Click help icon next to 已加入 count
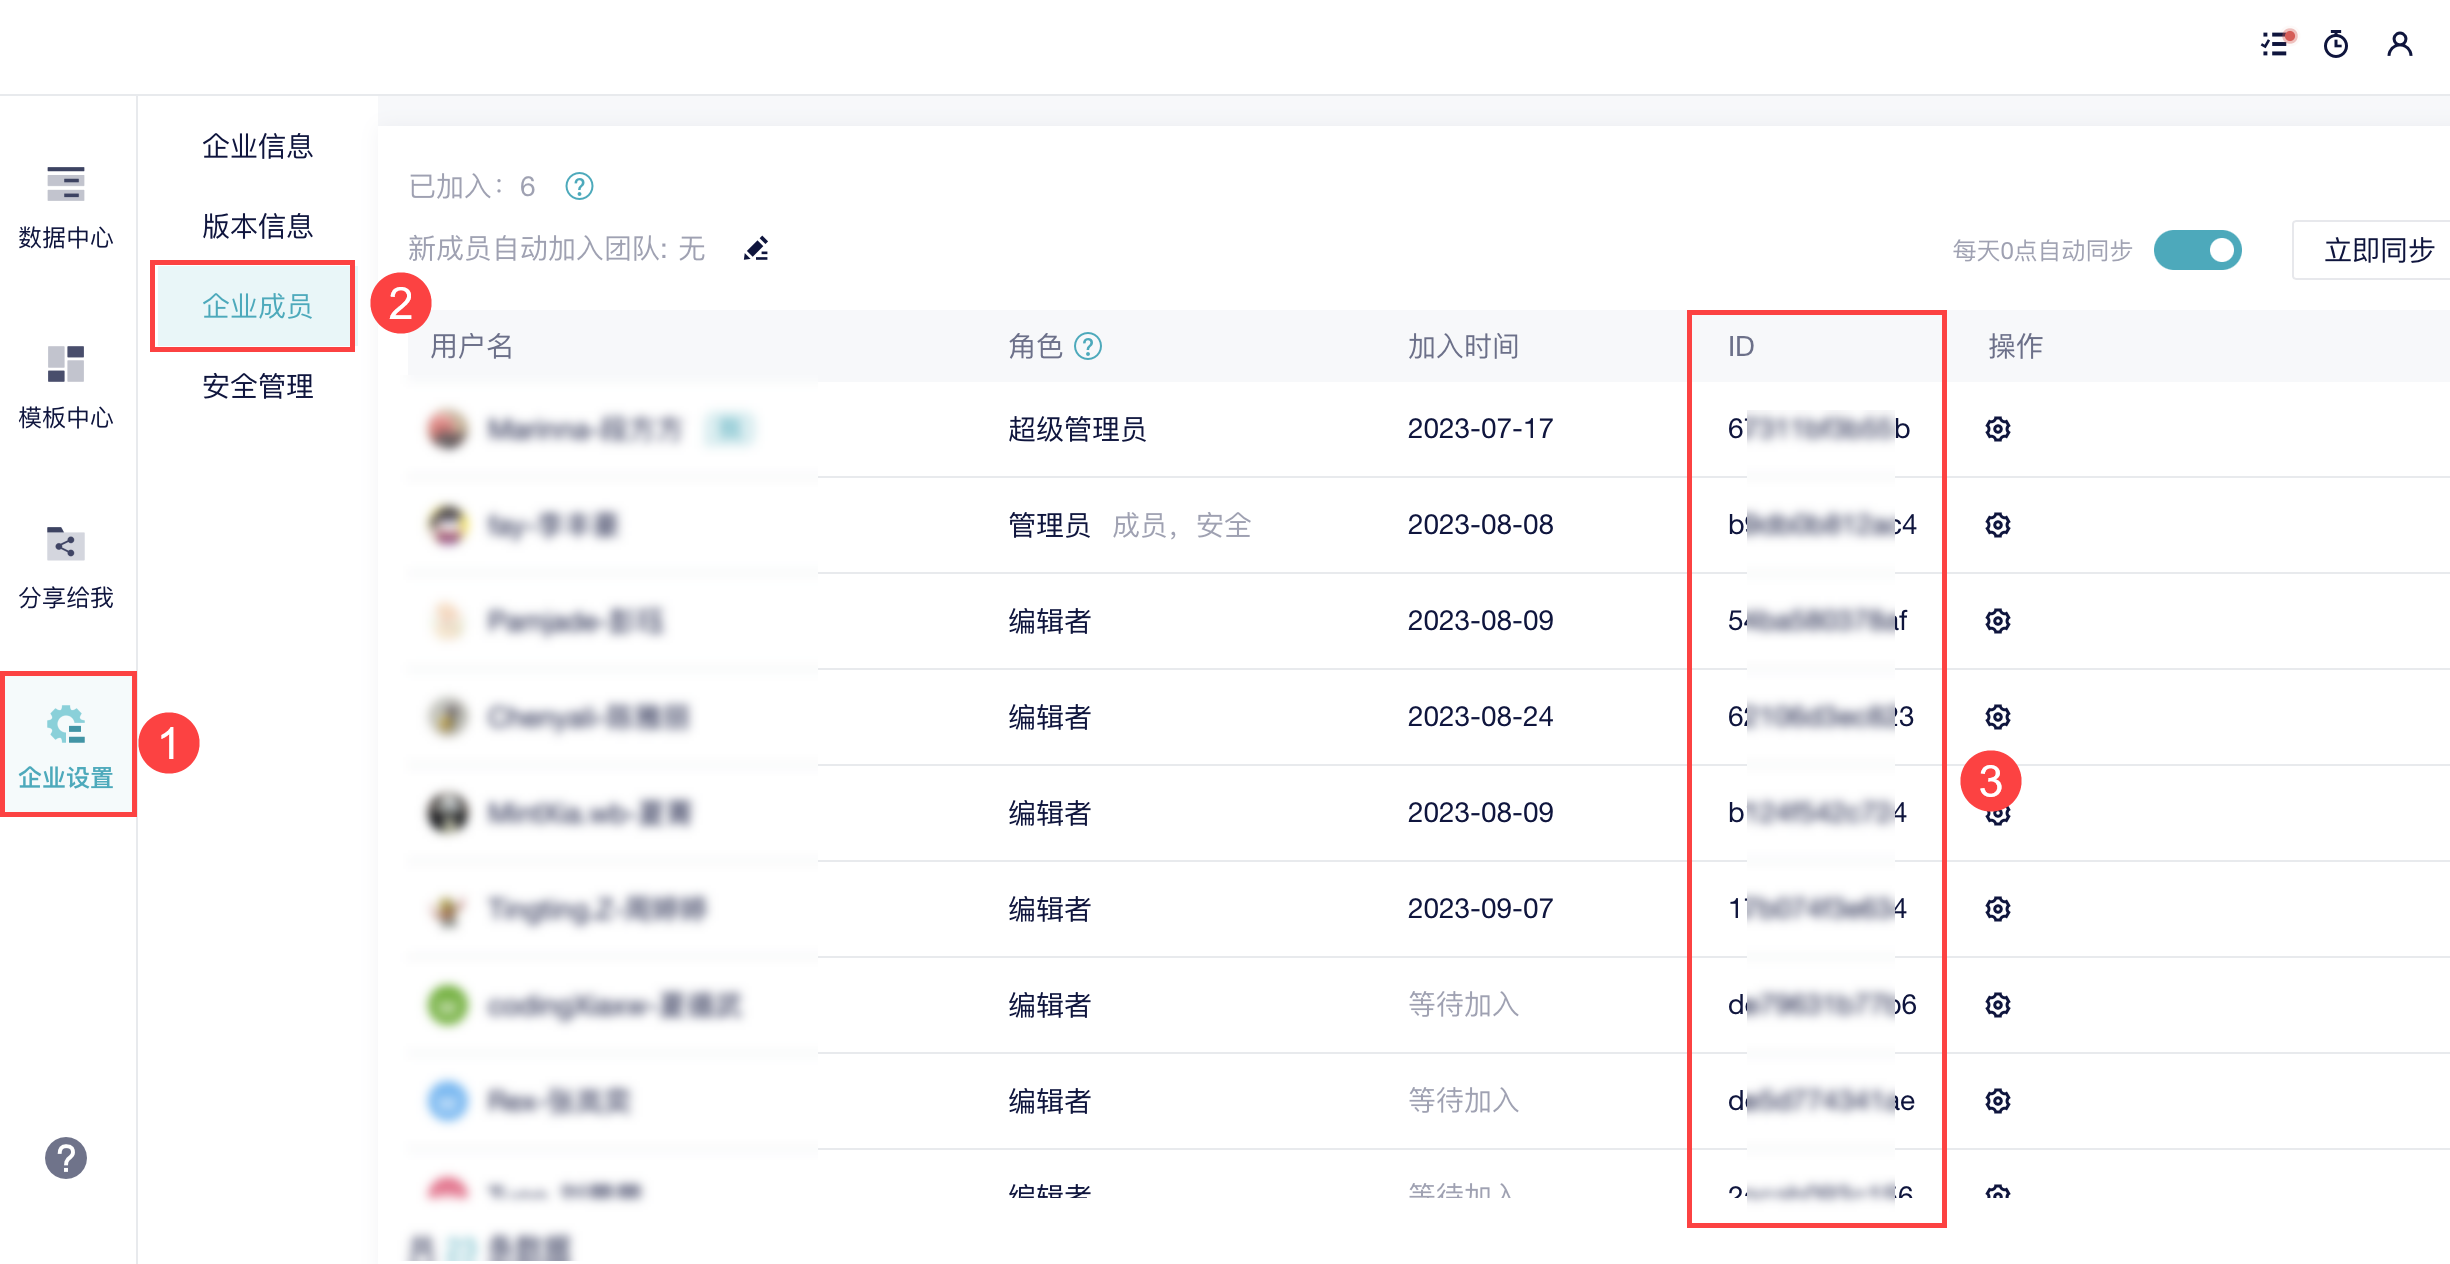The height and width of the screenshot is (1264, 2450). (x=579, y=186)
